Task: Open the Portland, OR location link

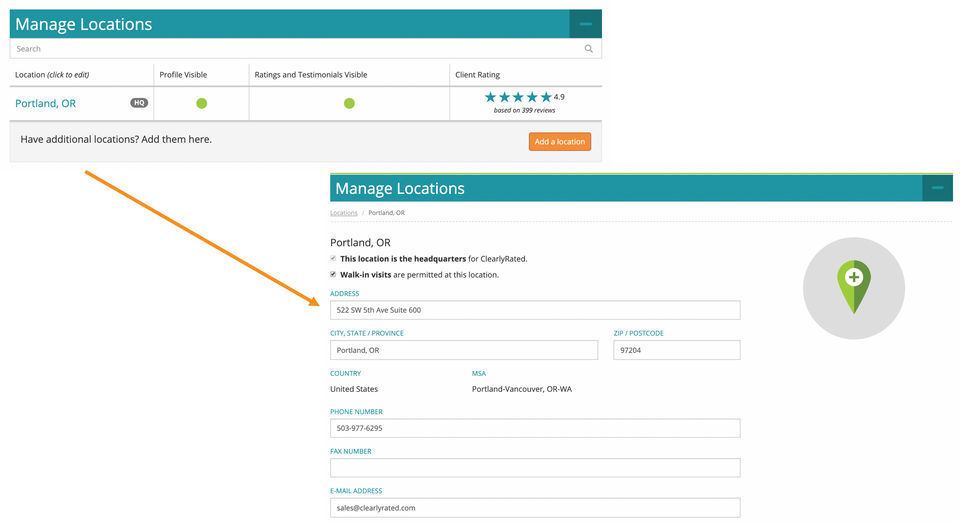Action: 45,104
